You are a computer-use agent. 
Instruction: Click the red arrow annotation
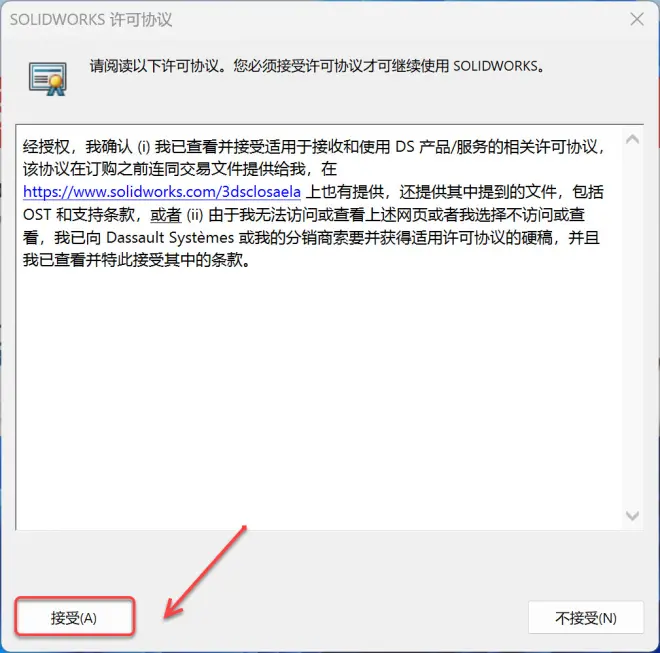pos(205,573)
